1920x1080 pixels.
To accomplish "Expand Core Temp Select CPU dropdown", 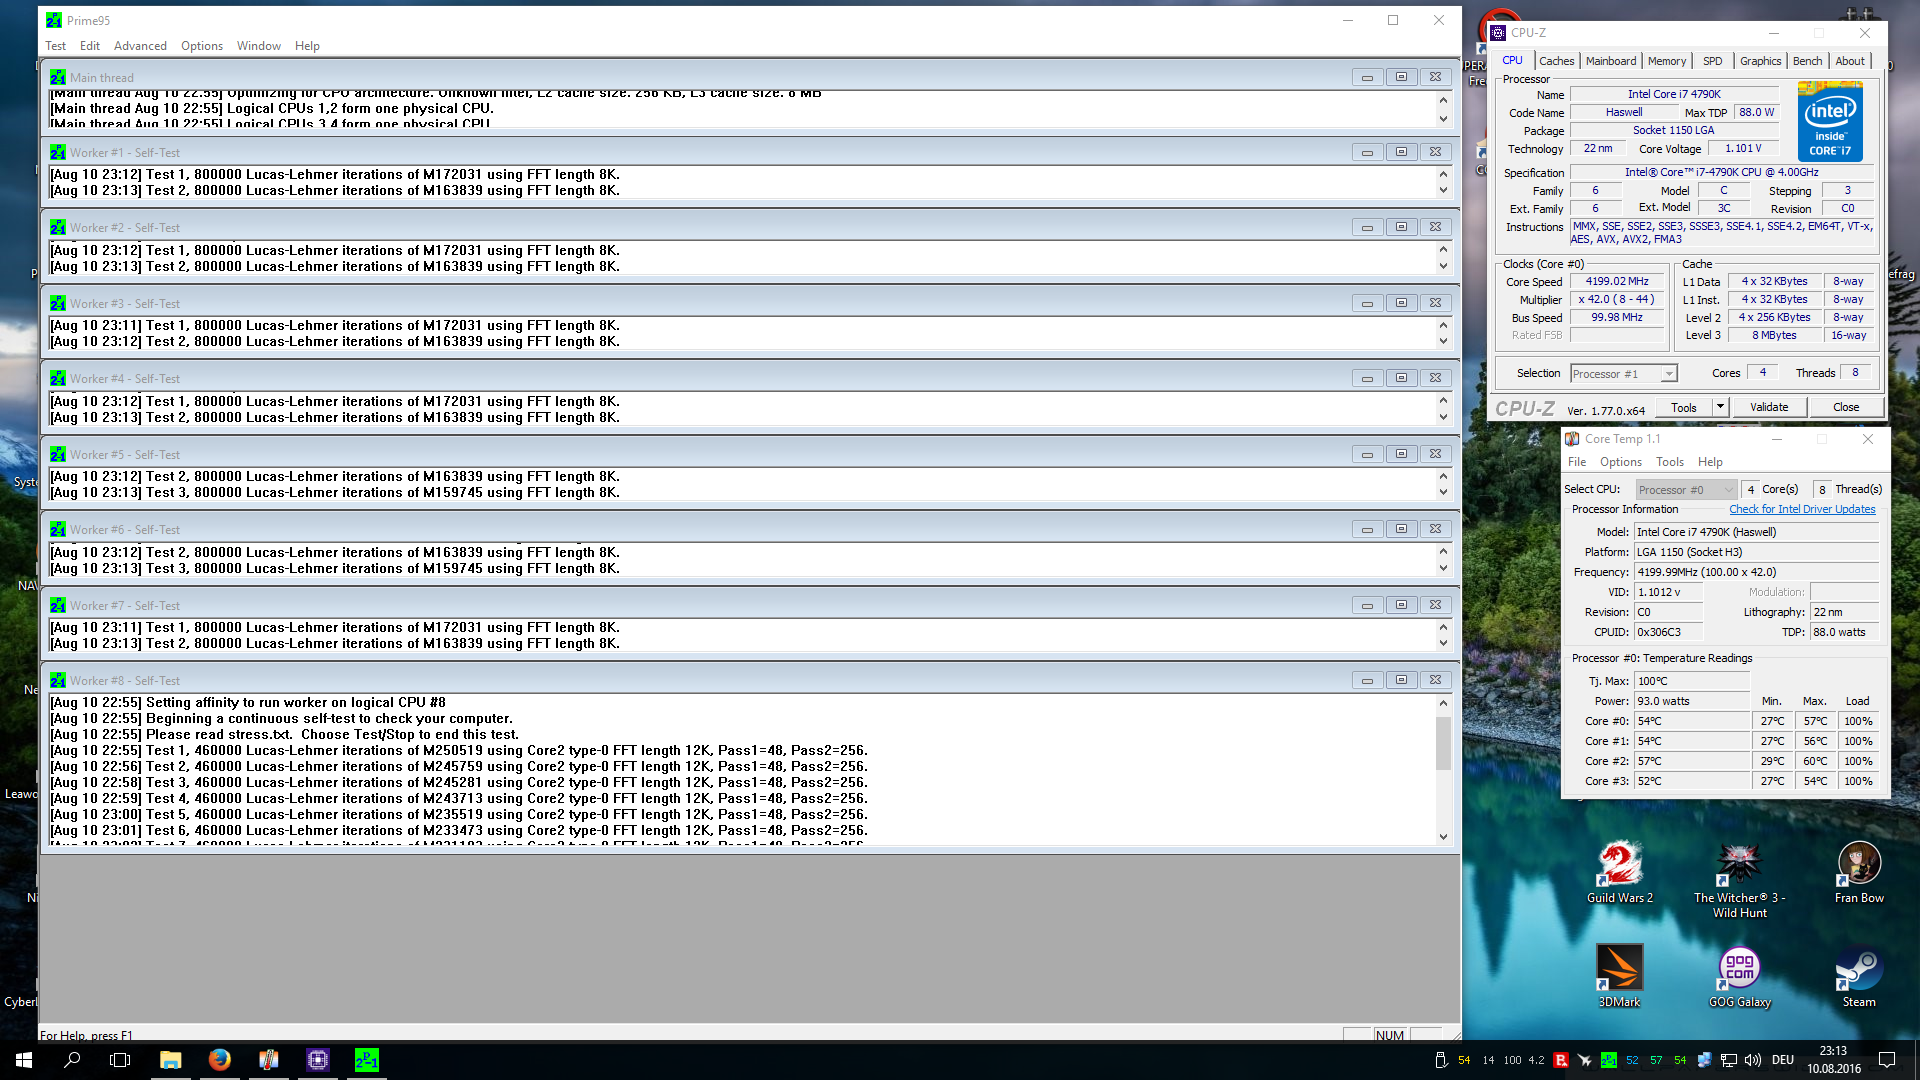I will 1728,490.
